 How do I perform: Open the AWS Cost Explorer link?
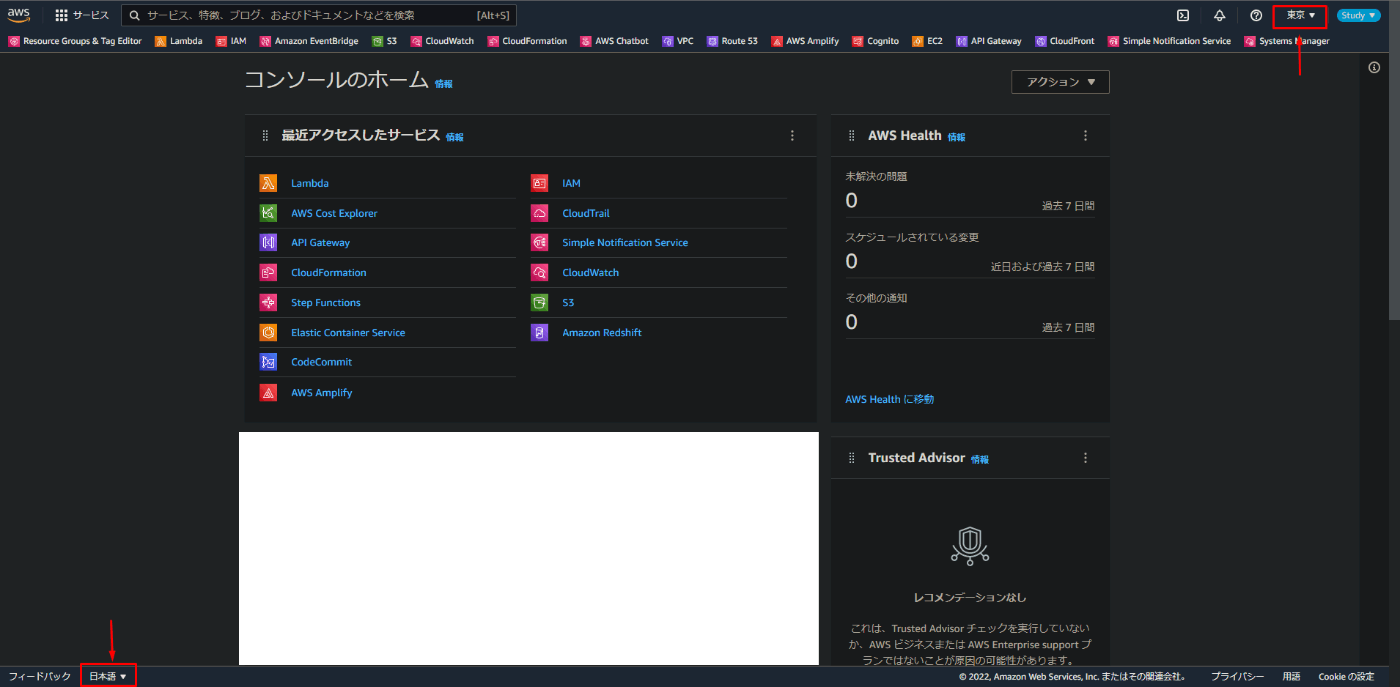click(334, 213)
